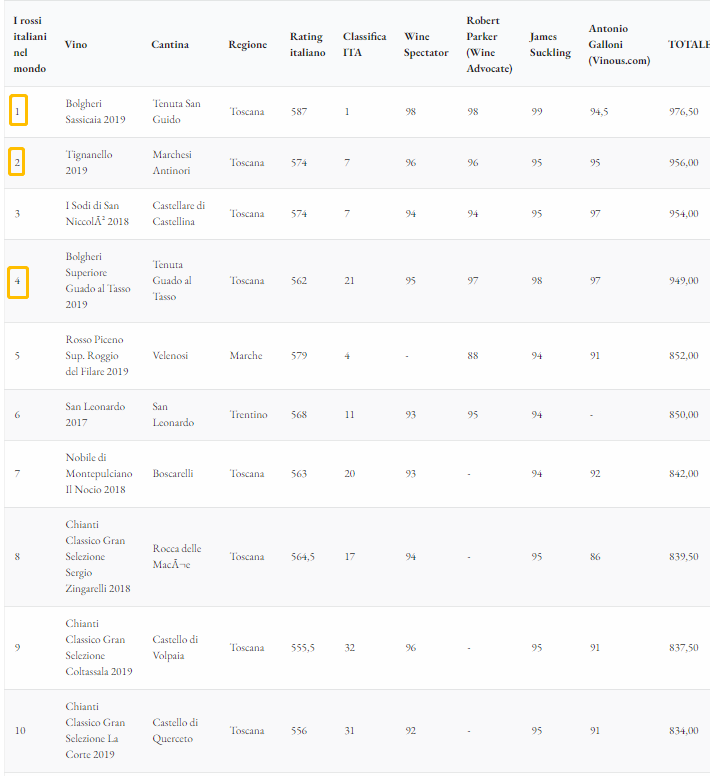Screen dimensions: 721x776
Task: Select the Velenosi winery cell
Action: (170, 355)
